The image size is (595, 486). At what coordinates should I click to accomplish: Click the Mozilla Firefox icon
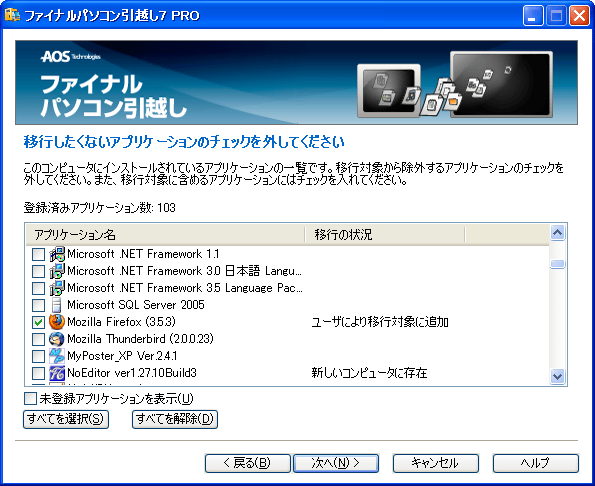click(57, 322)
